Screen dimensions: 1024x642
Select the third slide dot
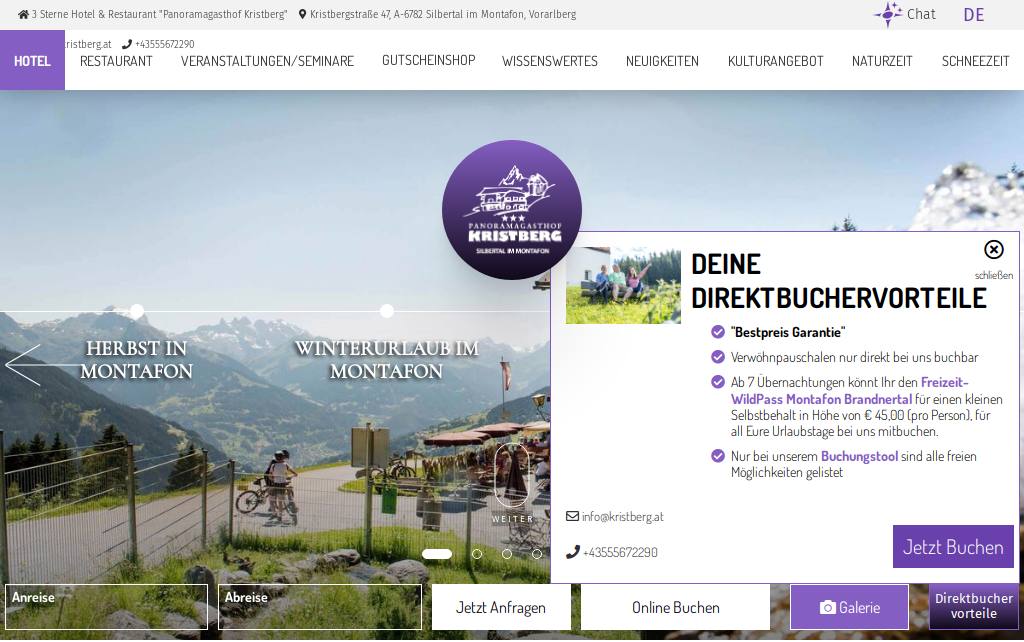507,554
